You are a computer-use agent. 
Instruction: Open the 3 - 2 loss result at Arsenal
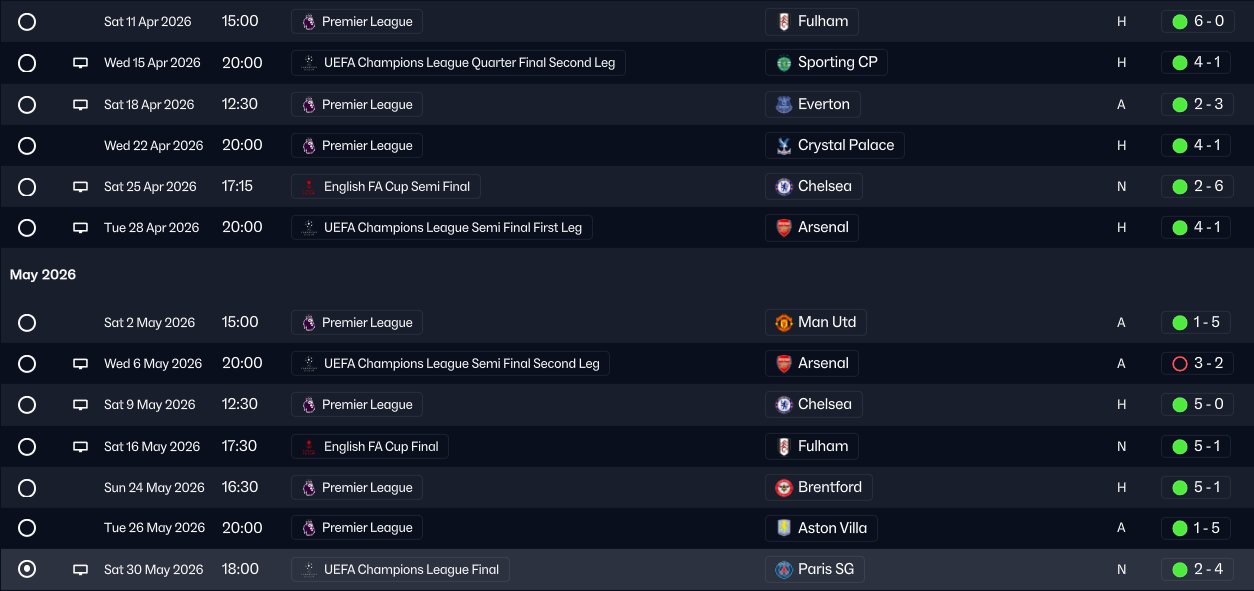pos(1196,364)
